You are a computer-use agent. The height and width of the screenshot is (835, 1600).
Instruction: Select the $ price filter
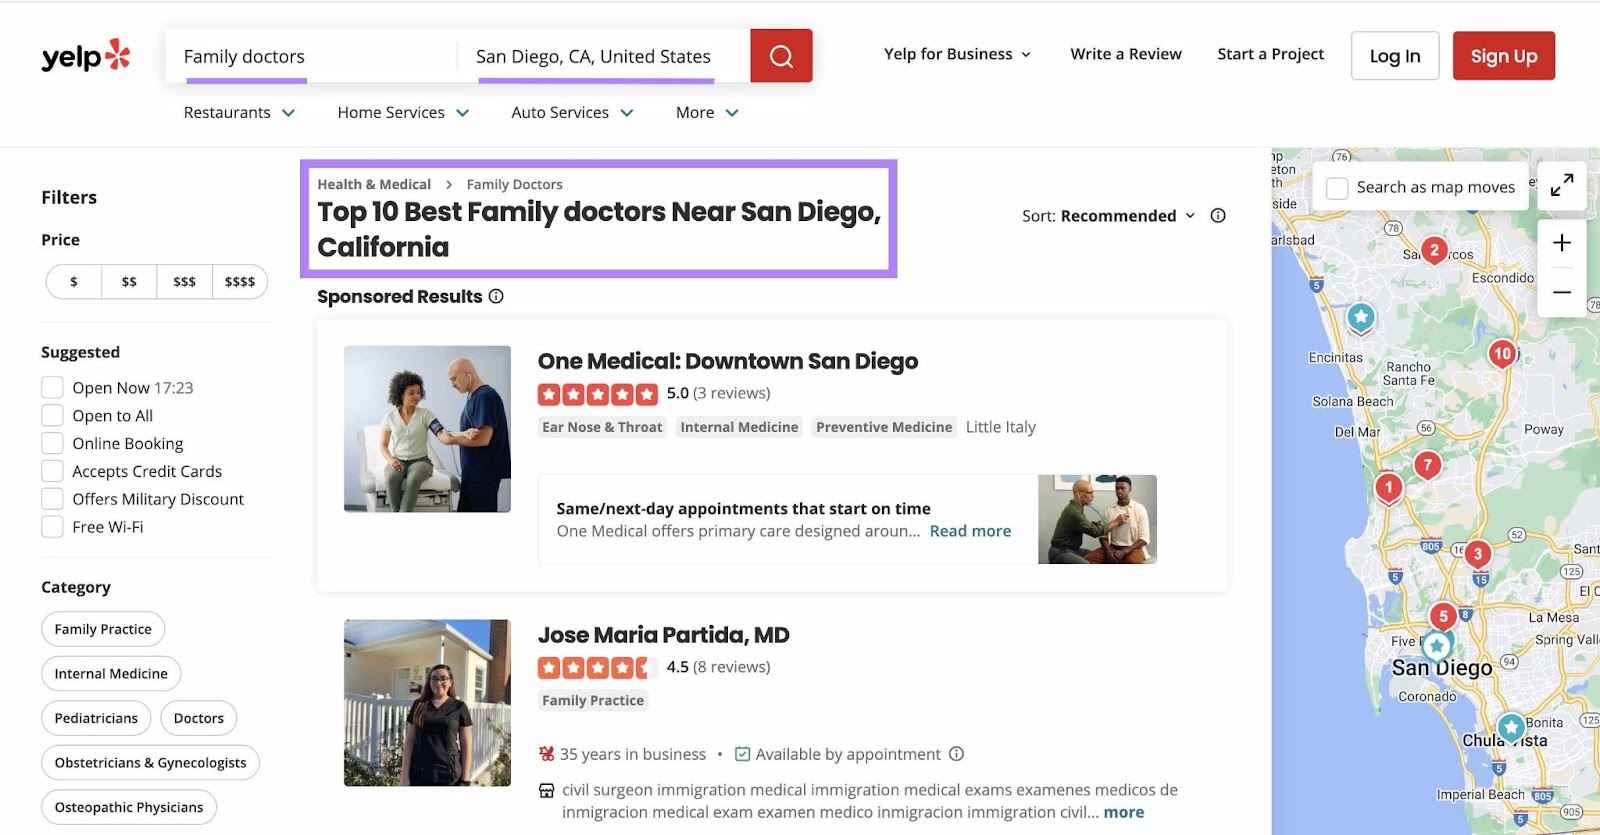tap(74, 282)
